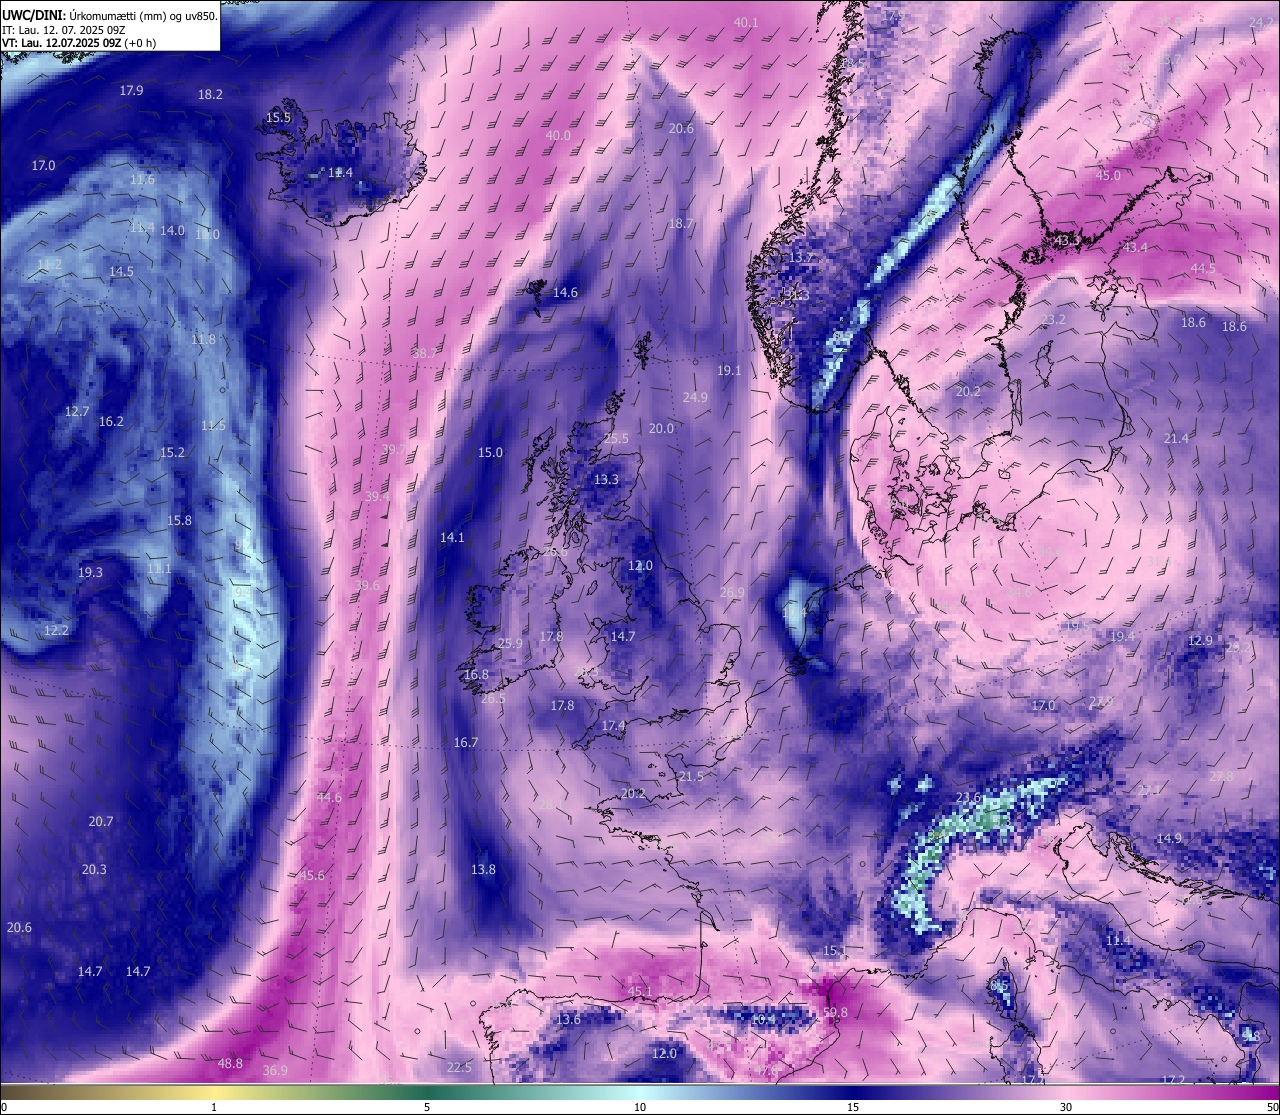Click the 21.5 value over the English Channel
The image size is (1280, 1115).
coord(691,776)
